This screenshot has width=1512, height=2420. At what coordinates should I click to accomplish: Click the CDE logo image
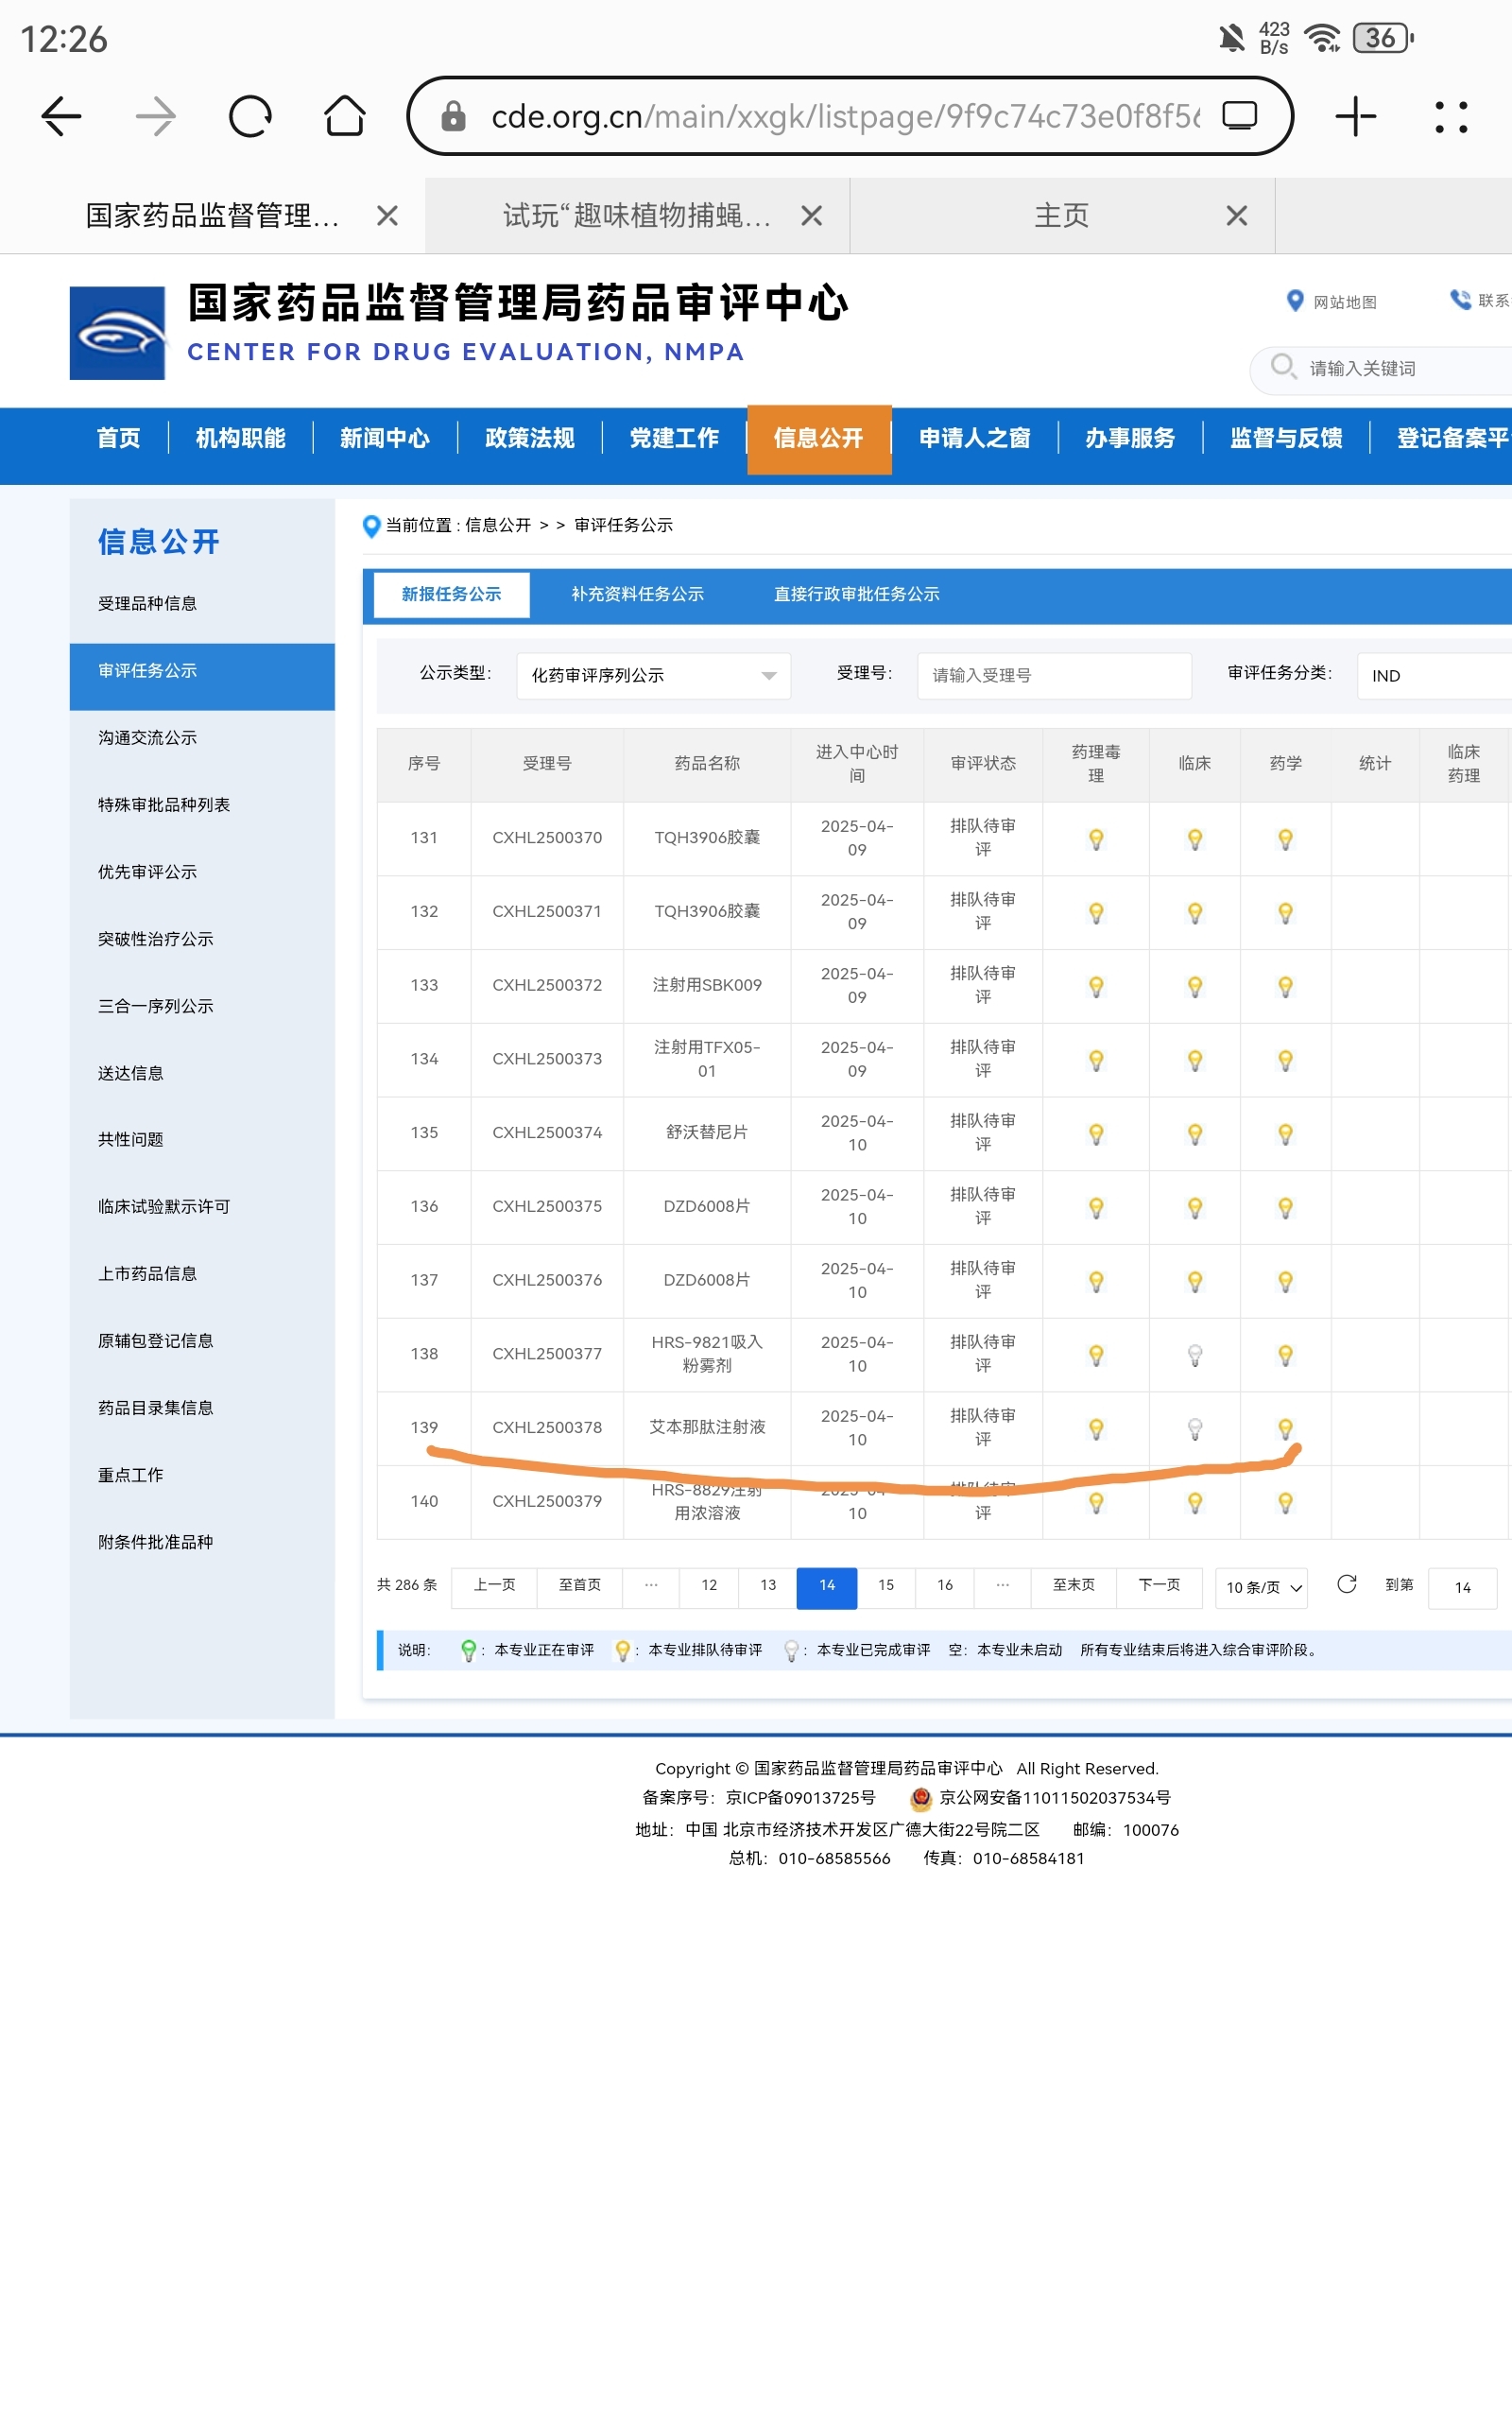(x=117, y=333)
